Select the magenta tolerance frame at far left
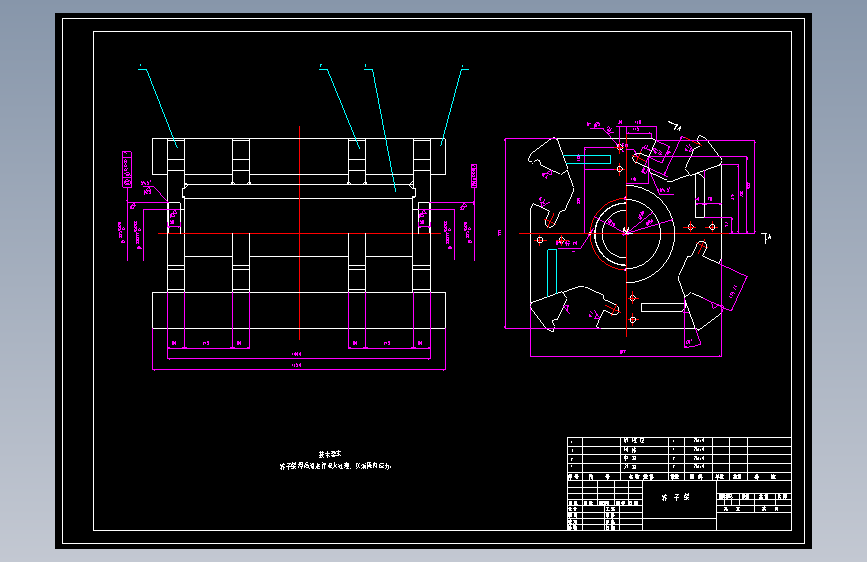 pyautogui.click(x=127, y=169)
